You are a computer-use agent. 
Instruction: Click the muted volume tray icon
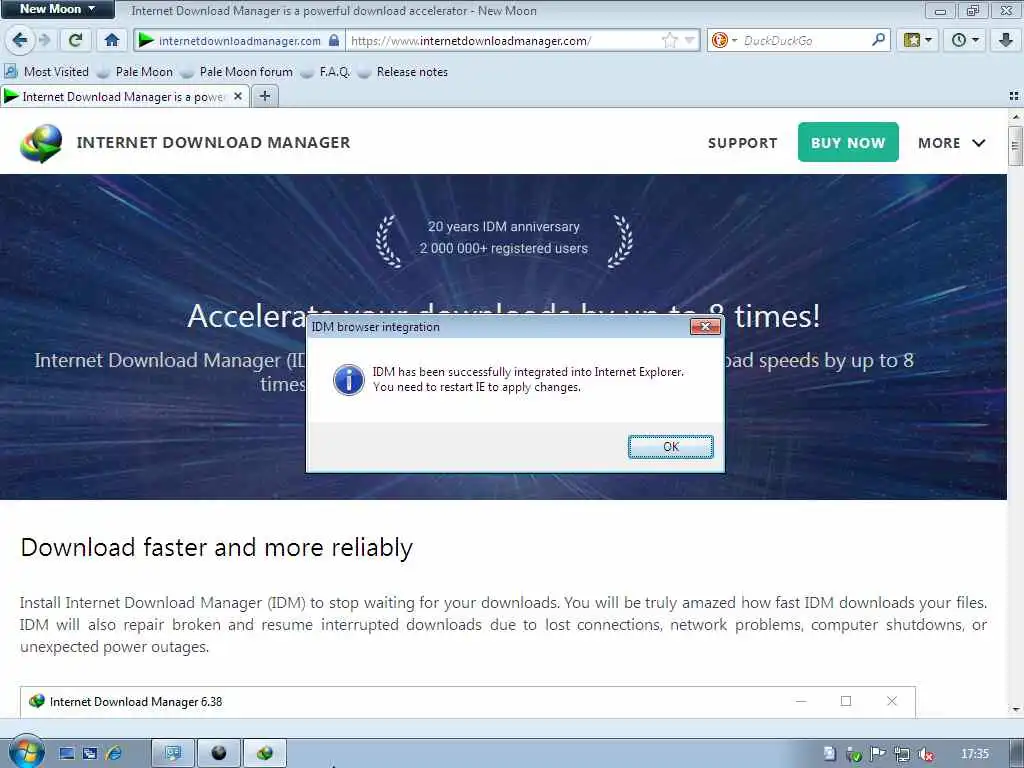coord(926,755)
